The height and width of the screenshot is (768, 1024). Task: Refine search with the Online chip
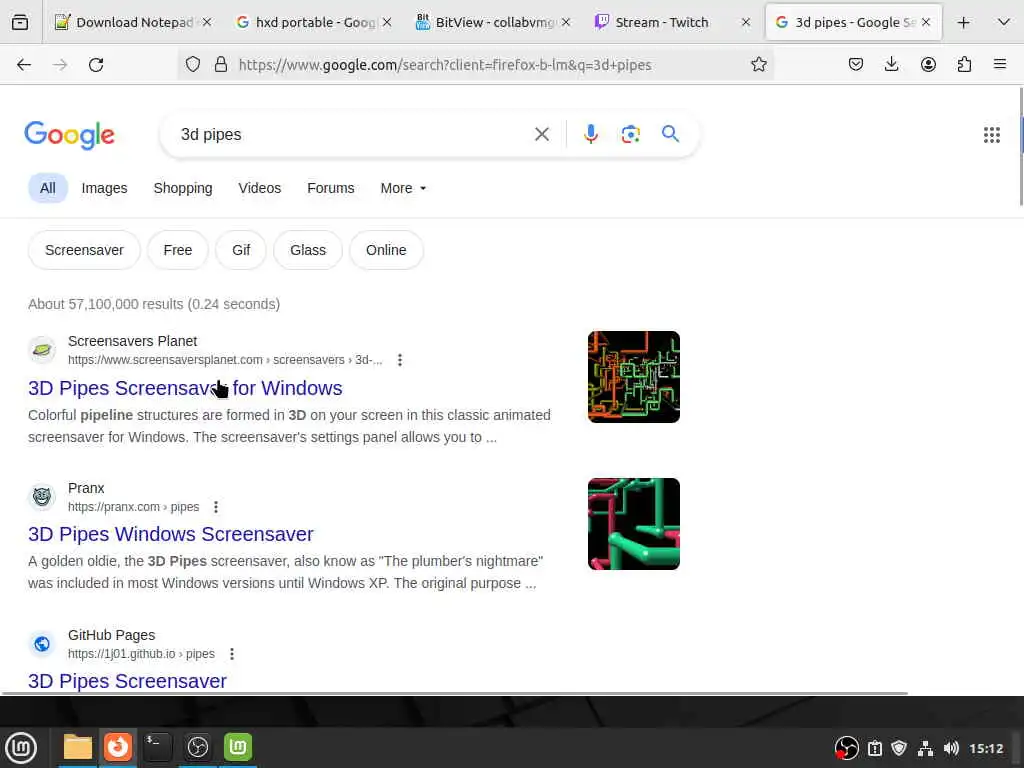(x=386, y=250)
